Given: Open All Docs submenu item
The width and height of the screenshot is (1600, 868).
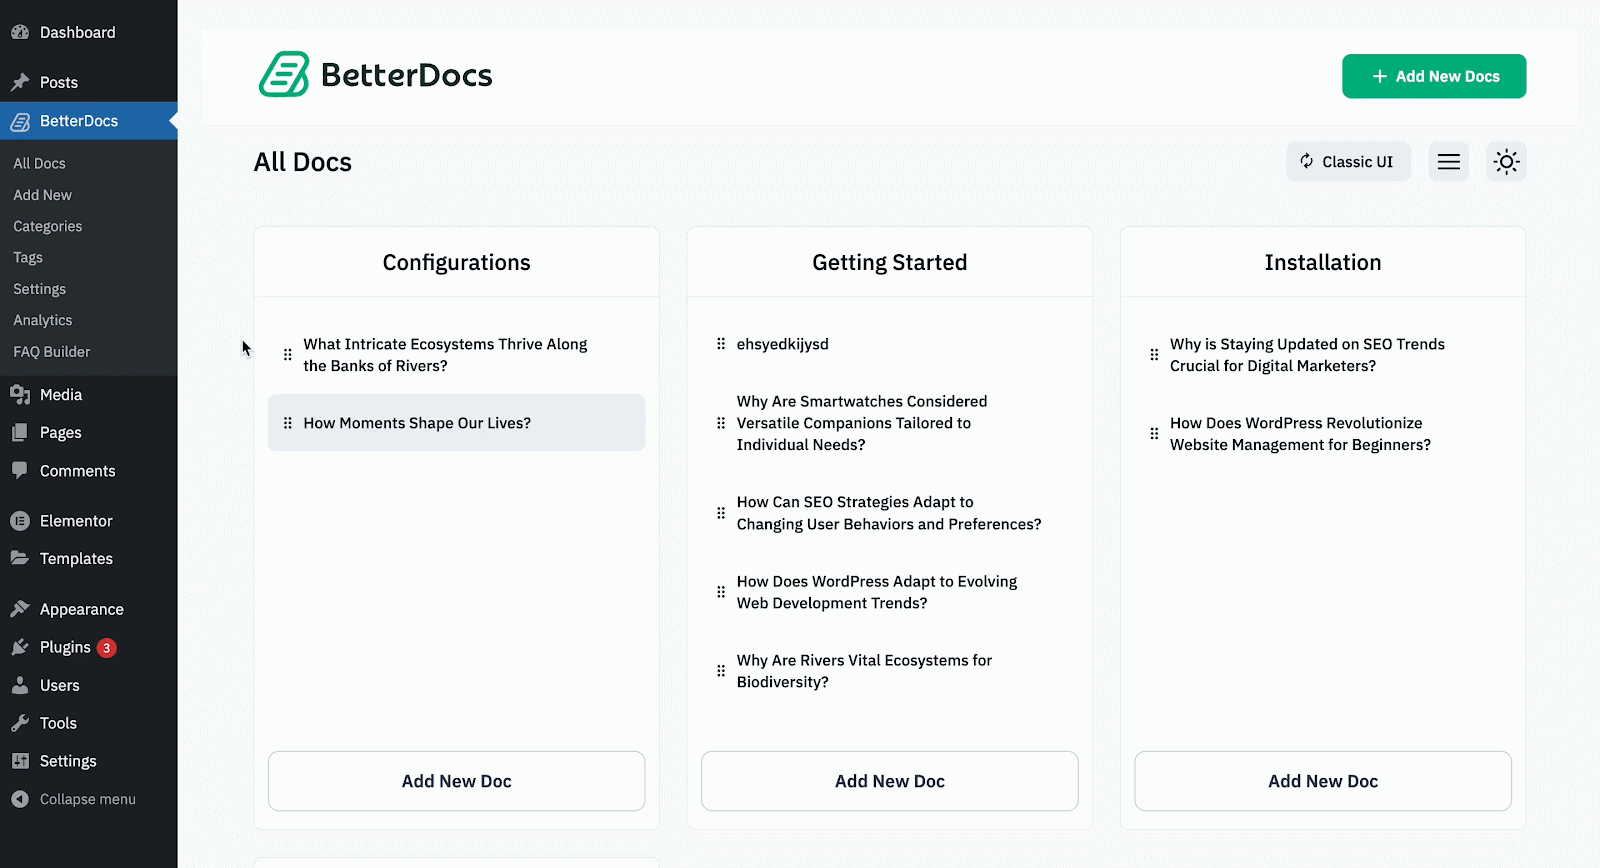Looking at the screenshot, I should pos(39,163).
